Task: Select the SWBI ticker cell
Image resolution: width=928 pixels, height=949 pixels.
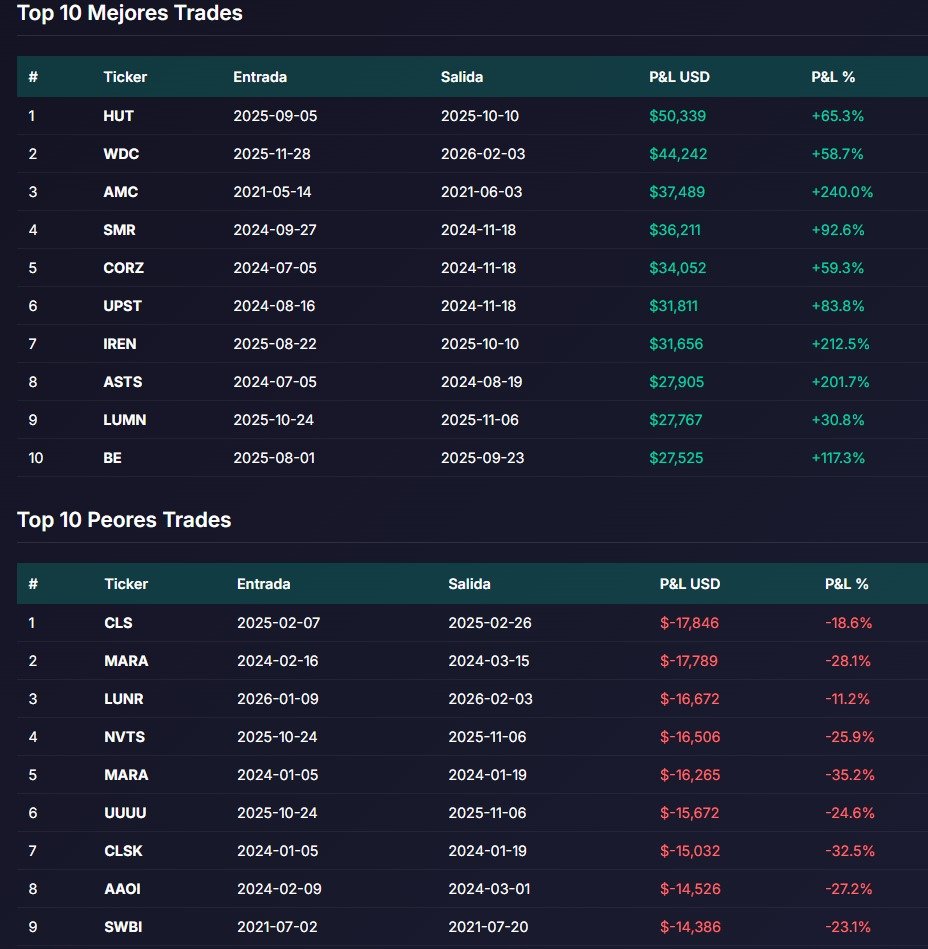Action: click(123, 927)
